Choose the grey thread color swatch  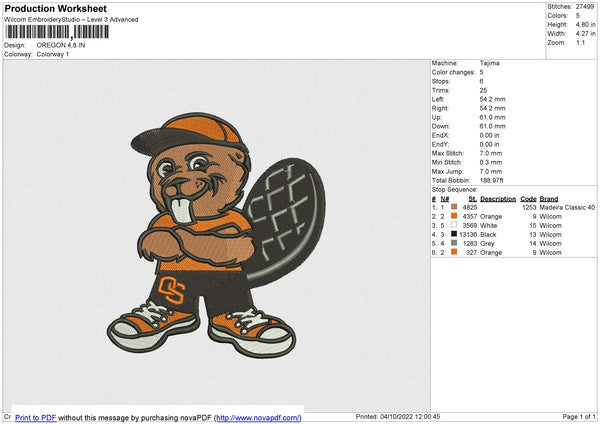[x=454, y=243]
